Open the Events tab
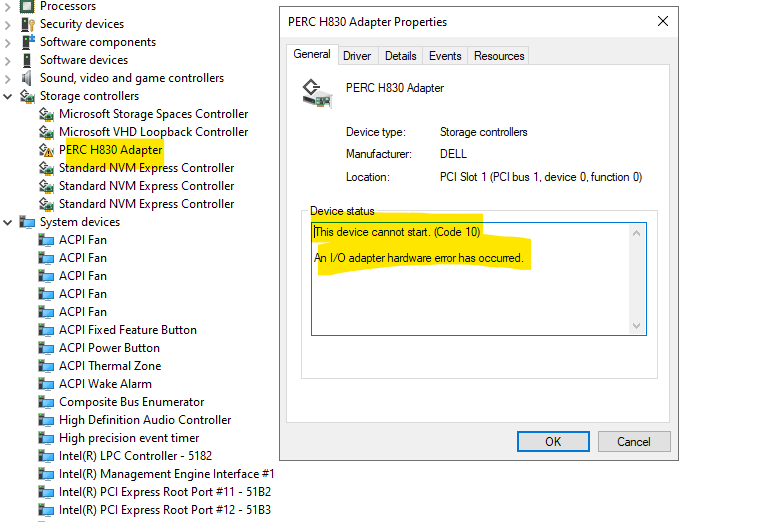 [x=445, y=56]
